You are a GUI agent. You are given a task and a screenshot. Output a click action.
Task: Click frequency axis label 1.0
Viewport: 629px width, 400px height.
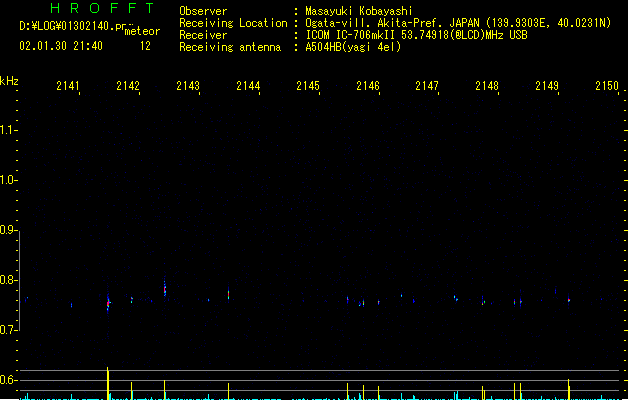pos(8,180)
